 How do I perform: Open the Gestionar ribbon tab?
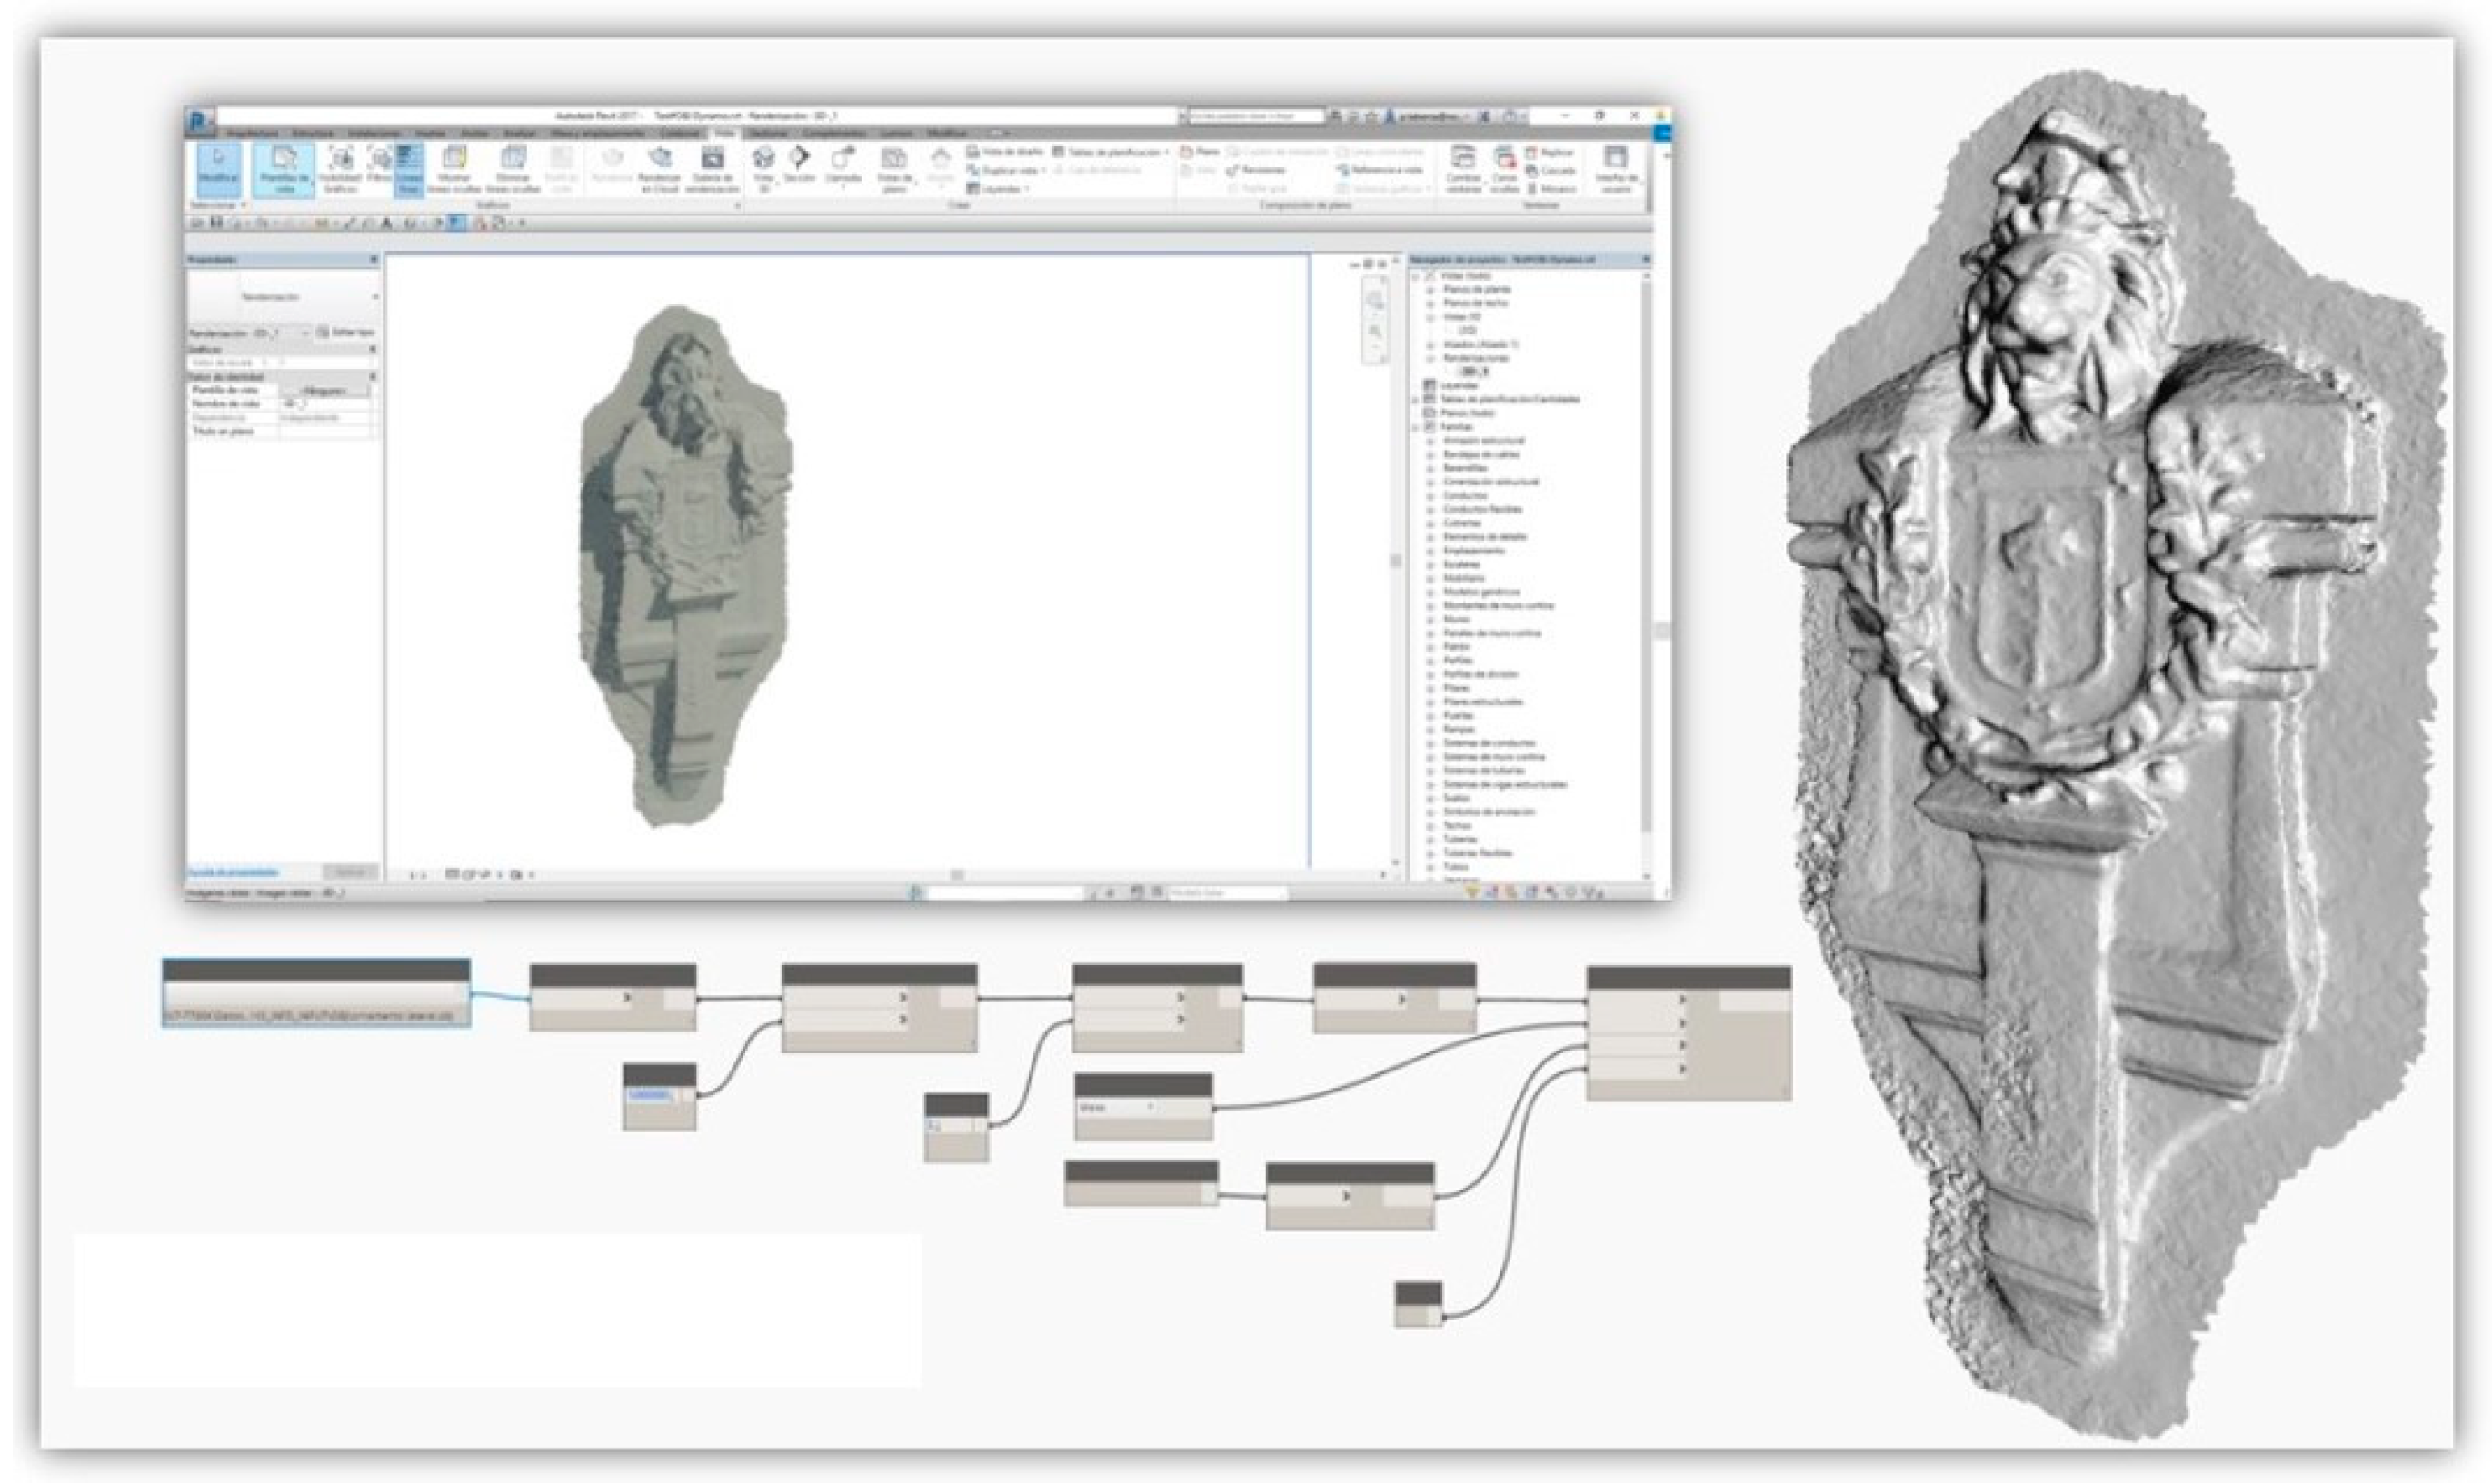(769, 133)
